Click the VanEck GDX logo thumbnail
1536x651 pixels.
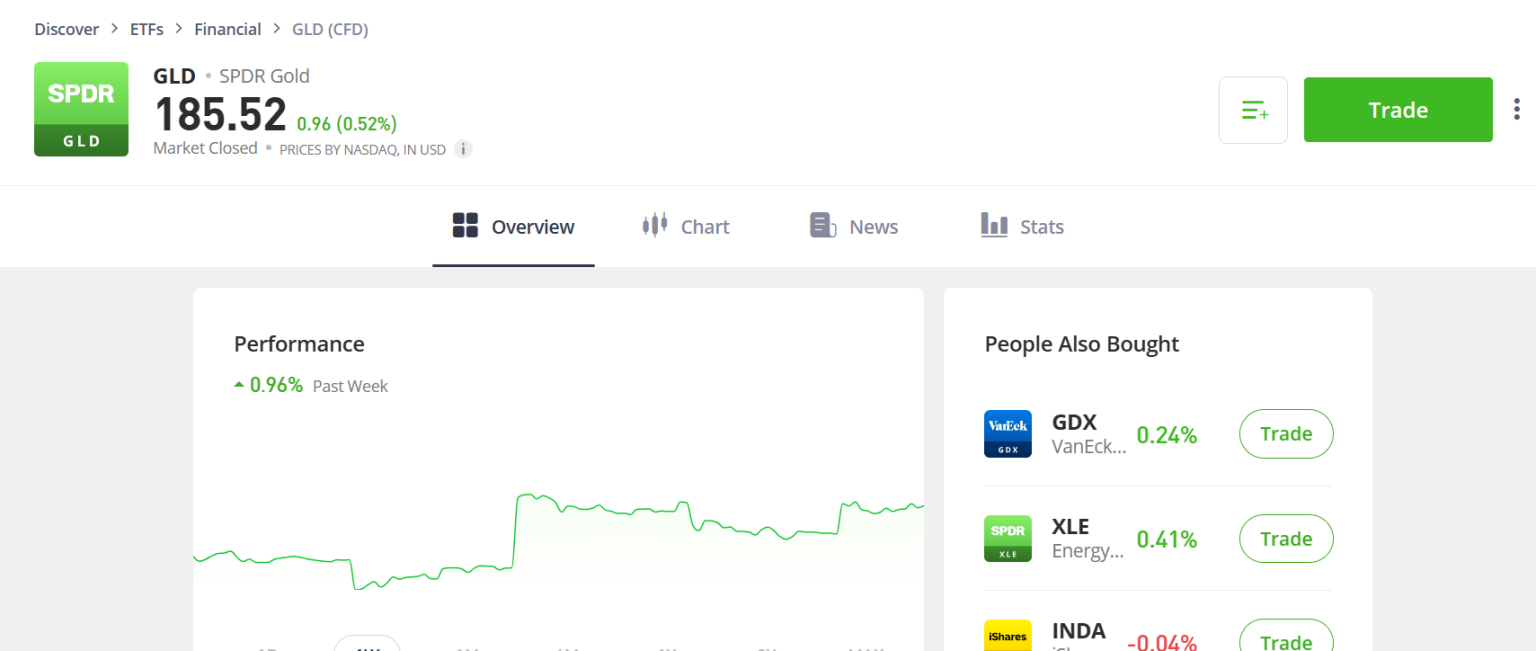1007,434
